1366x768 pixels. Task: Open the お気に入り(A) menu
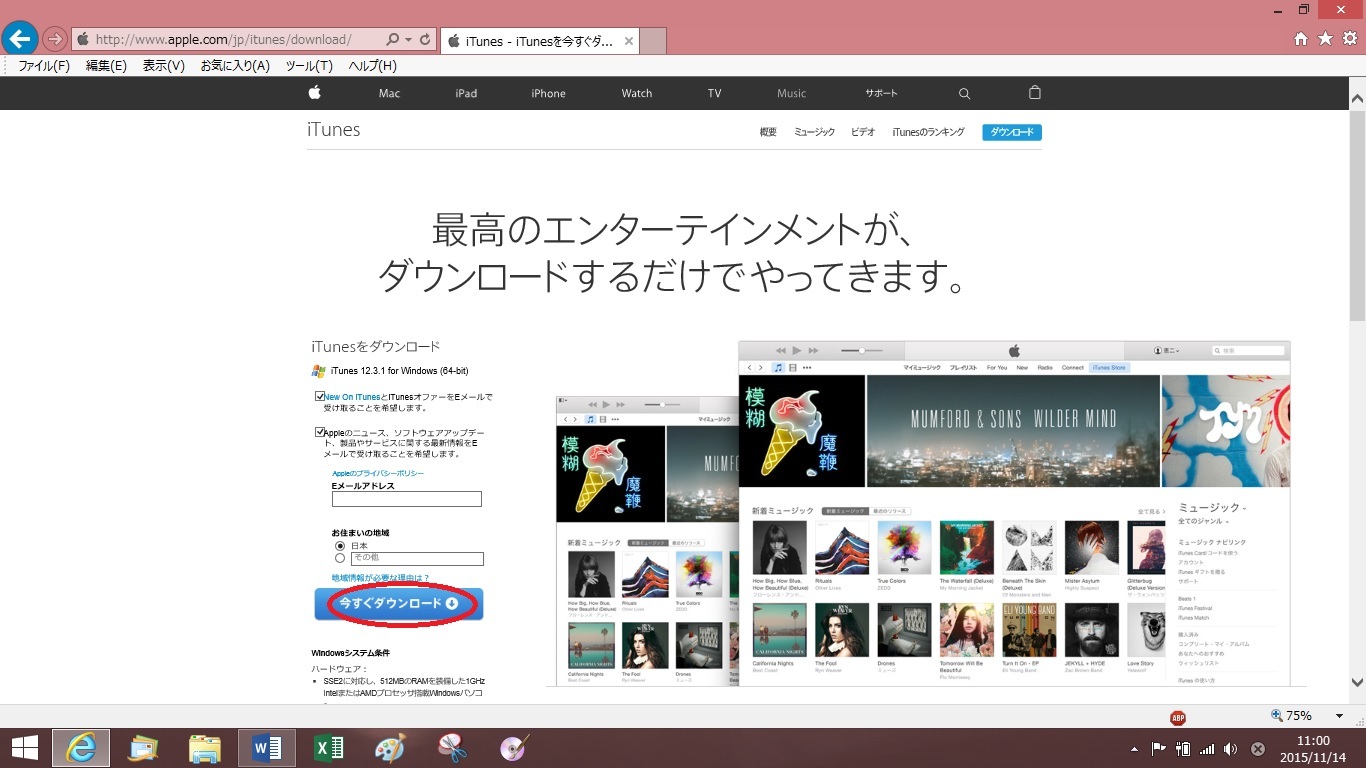pos(235,66)
